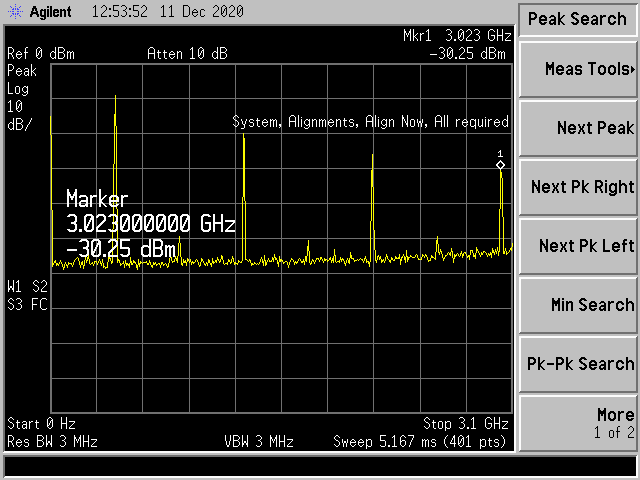Viewport: 640px width, 480px height.
Task: Click the Start 0 Hz label
Action: coord(41,424)
